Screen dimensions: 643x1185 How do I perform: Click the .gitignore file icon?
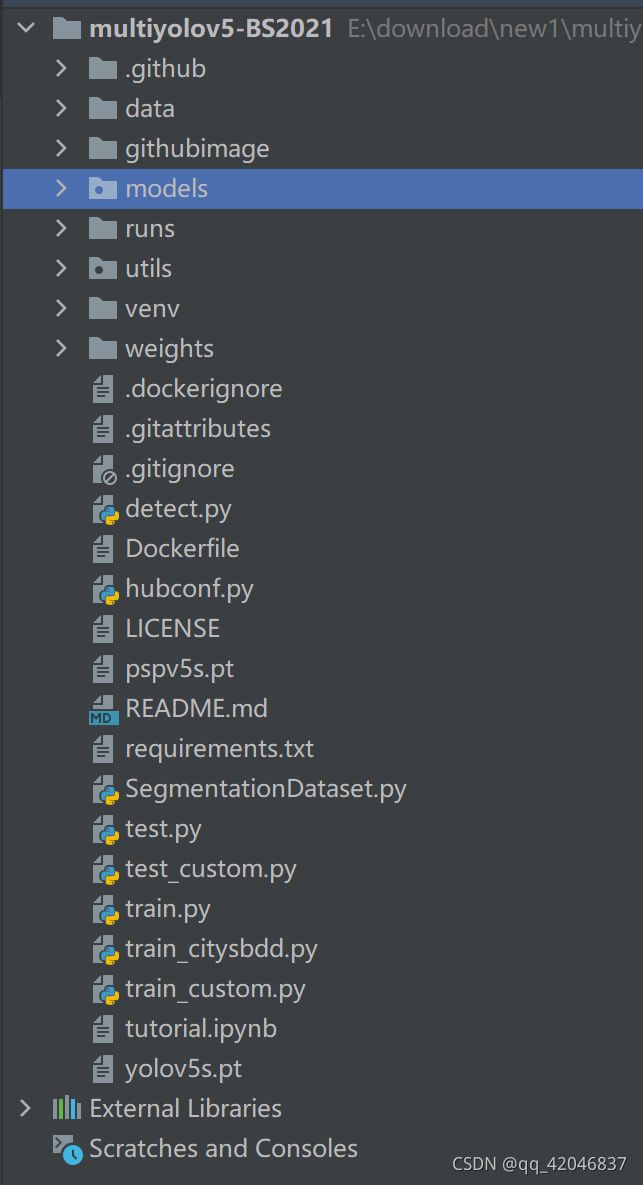(x=104, y=469)
